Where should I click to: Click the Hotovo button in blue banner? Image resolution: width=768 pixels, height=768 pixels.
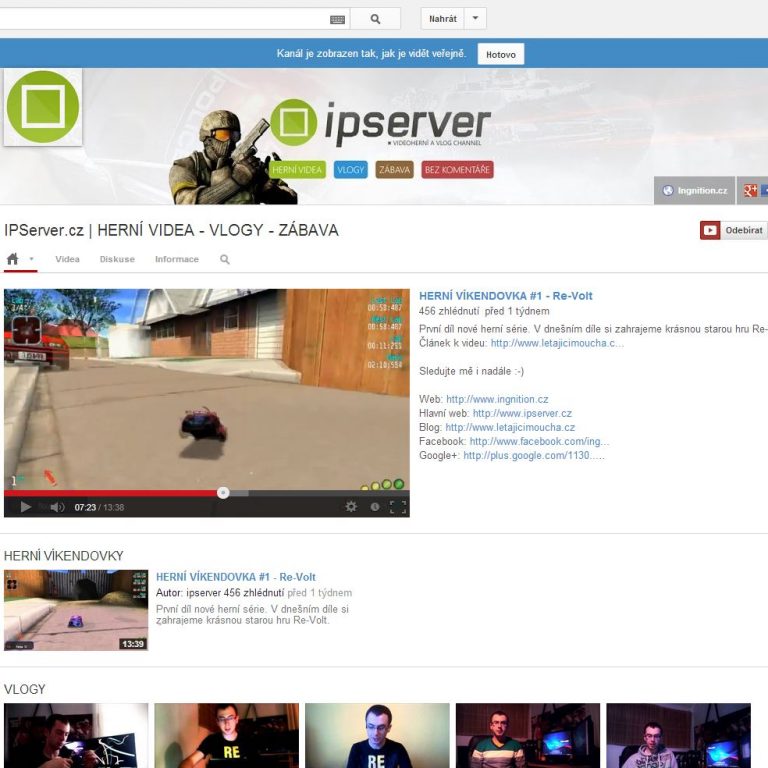(501, 54)
